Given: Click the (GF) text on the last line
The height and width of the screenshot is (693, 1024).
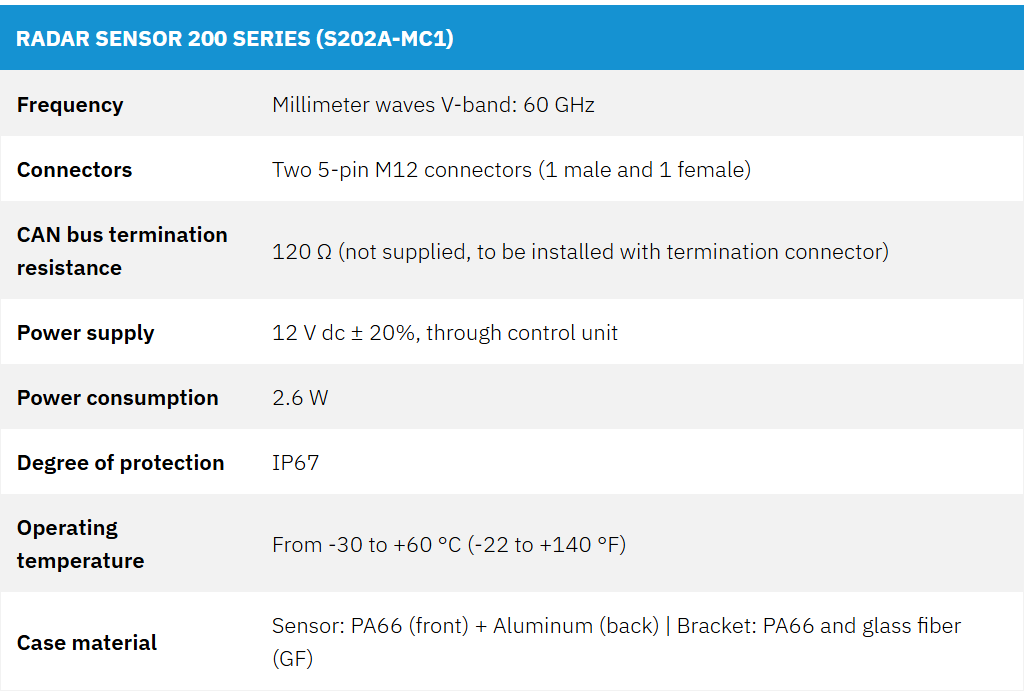Looking at the screenshot, I should pyautogui.click(x=291, y=659).
